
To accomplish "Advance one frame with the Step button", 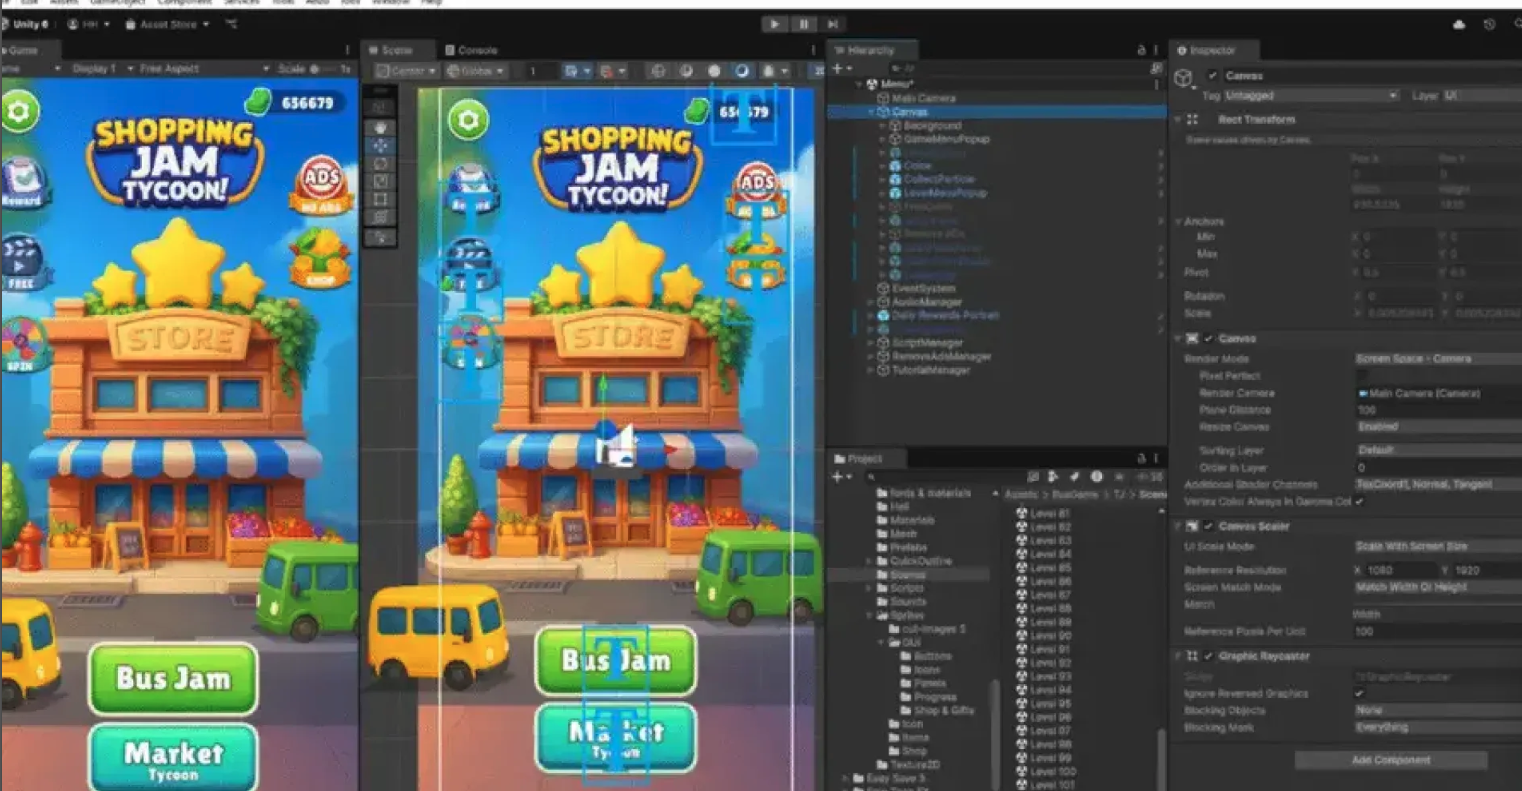I will coord(832,24).
